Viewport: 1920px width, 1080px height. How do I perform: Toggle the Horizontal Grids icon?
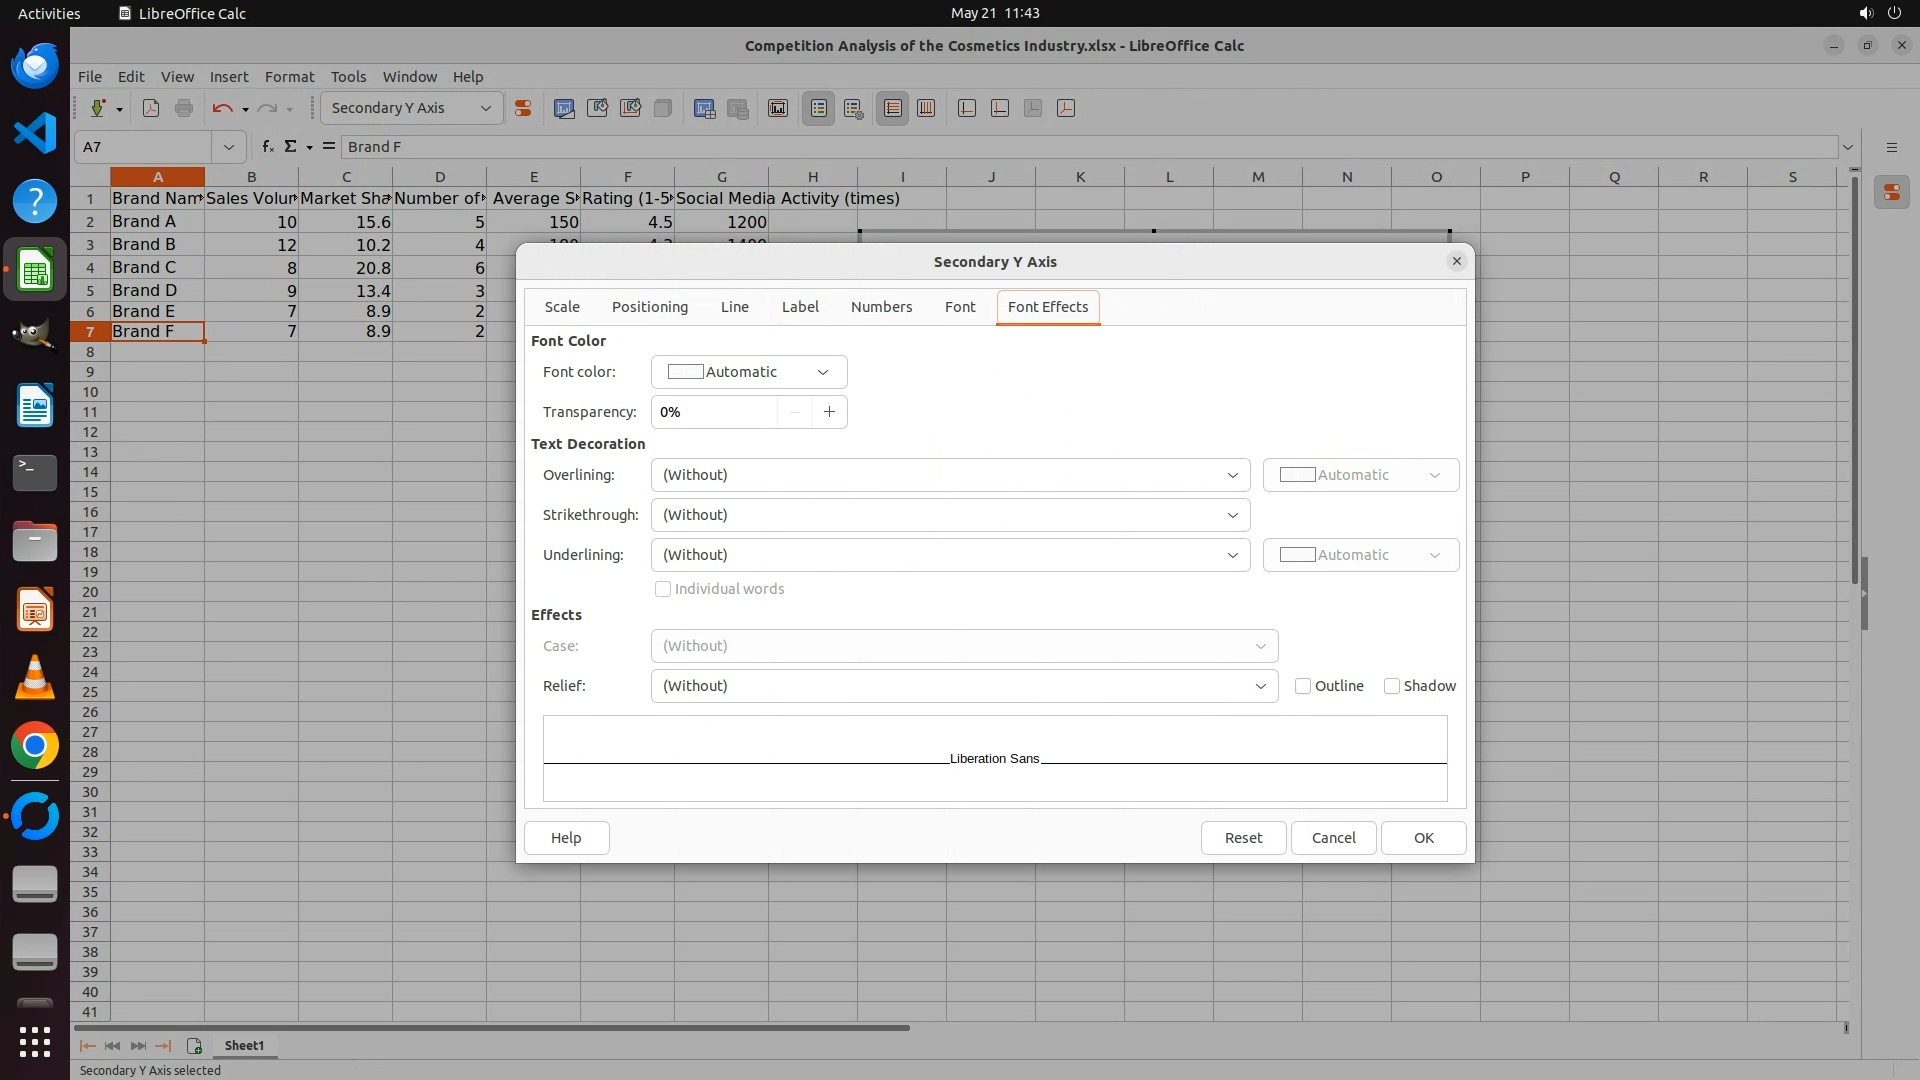(892, 108)
